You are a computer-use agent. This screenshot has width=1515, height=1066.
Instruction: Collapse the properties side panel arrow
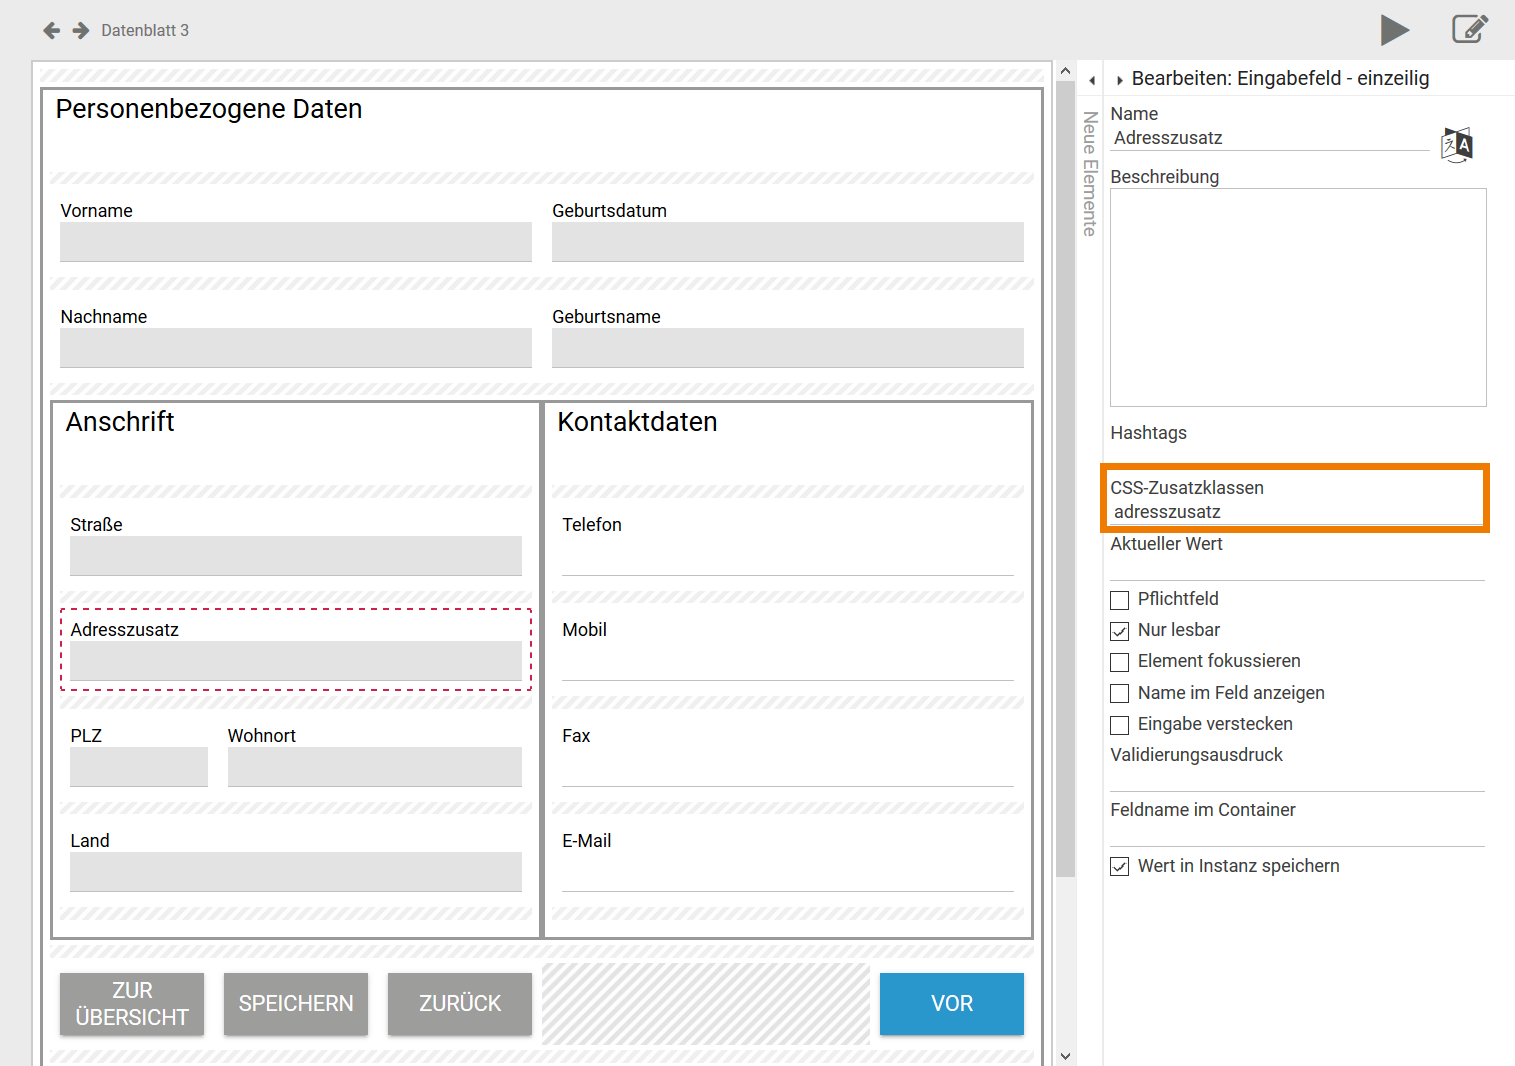click(x=1092, y=80)
